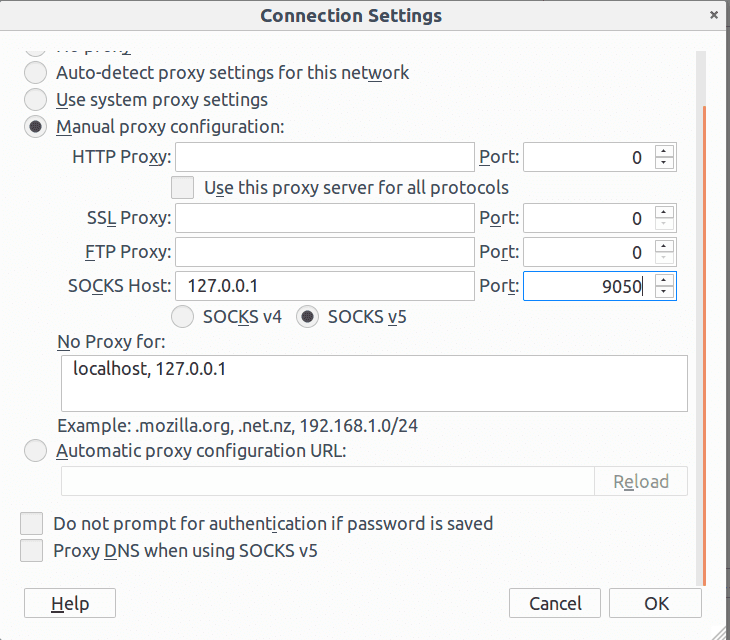730x640 pixels.
Task: Increase SSL Proxy port with up arrow
Action: coord(665,212)
